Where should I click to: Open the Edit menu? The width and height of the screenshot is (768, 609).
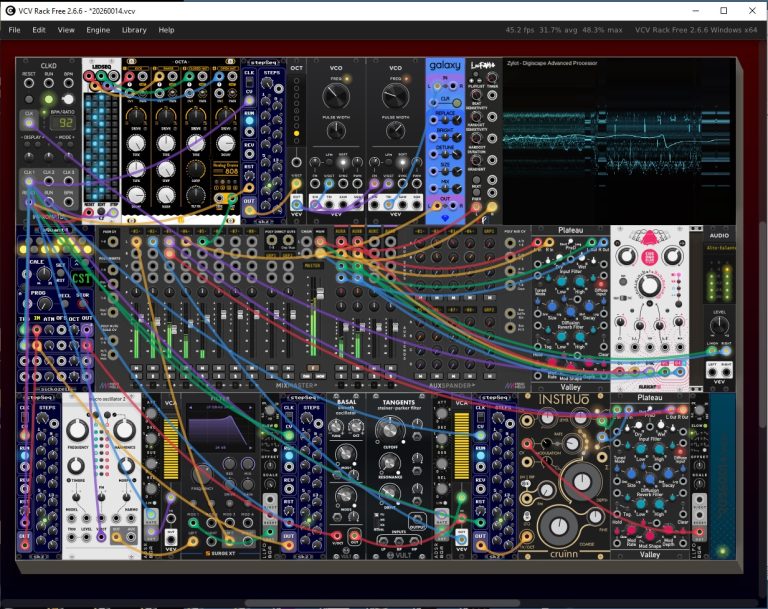click(39, 30)
